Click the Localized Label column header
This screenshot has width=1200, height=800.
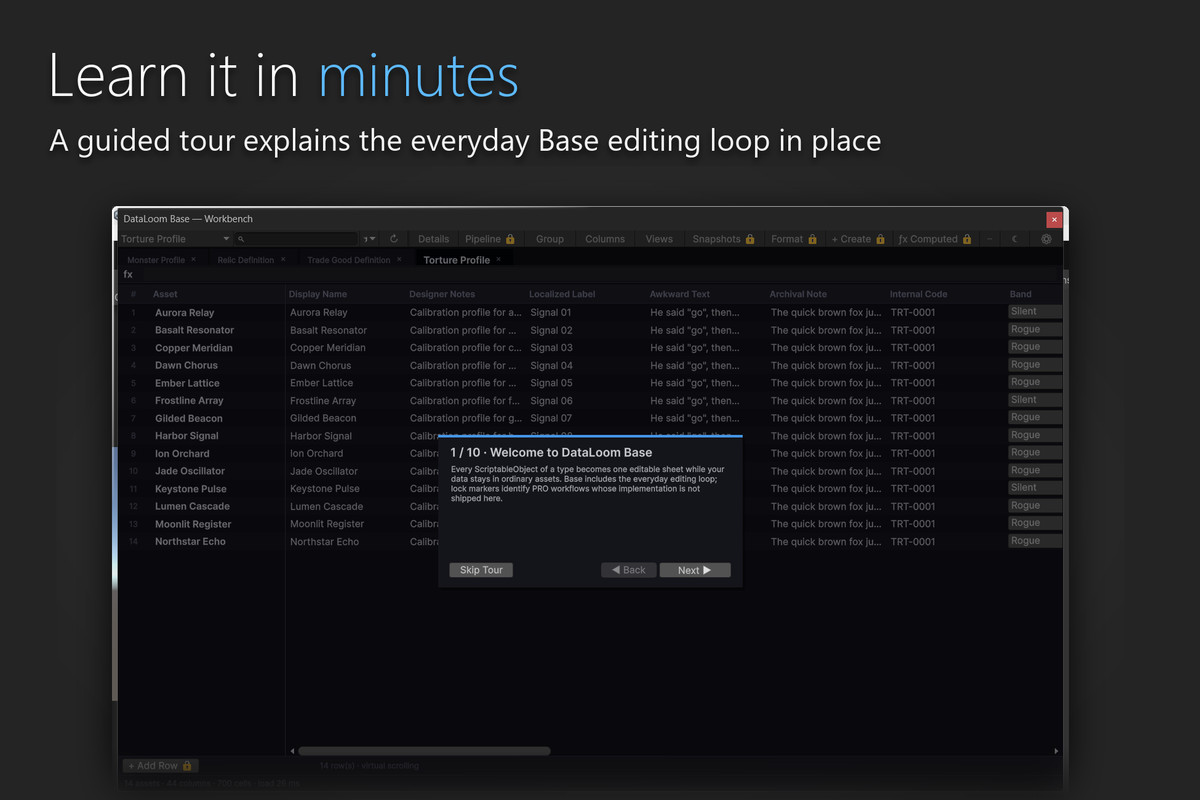click(562, 294)
